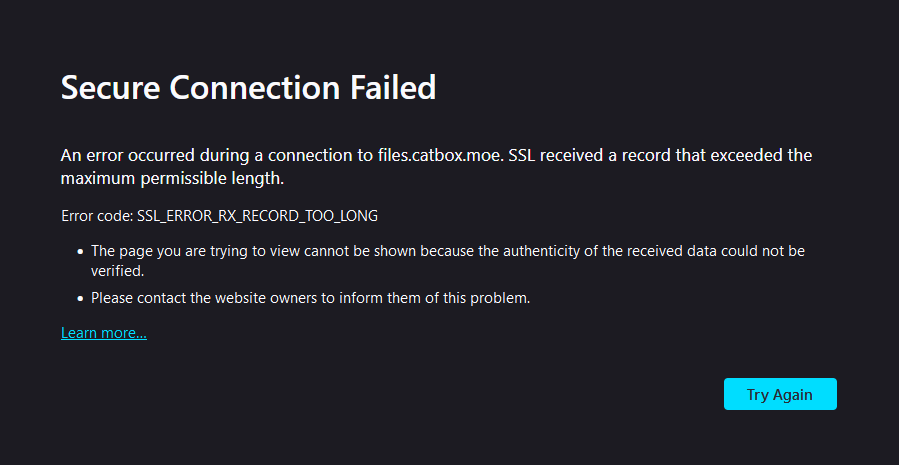Select the SSL_ERROR_RX_RECORD_TOO_LONG error code text
The image size is (899, 465).
(x=257, y=216)
